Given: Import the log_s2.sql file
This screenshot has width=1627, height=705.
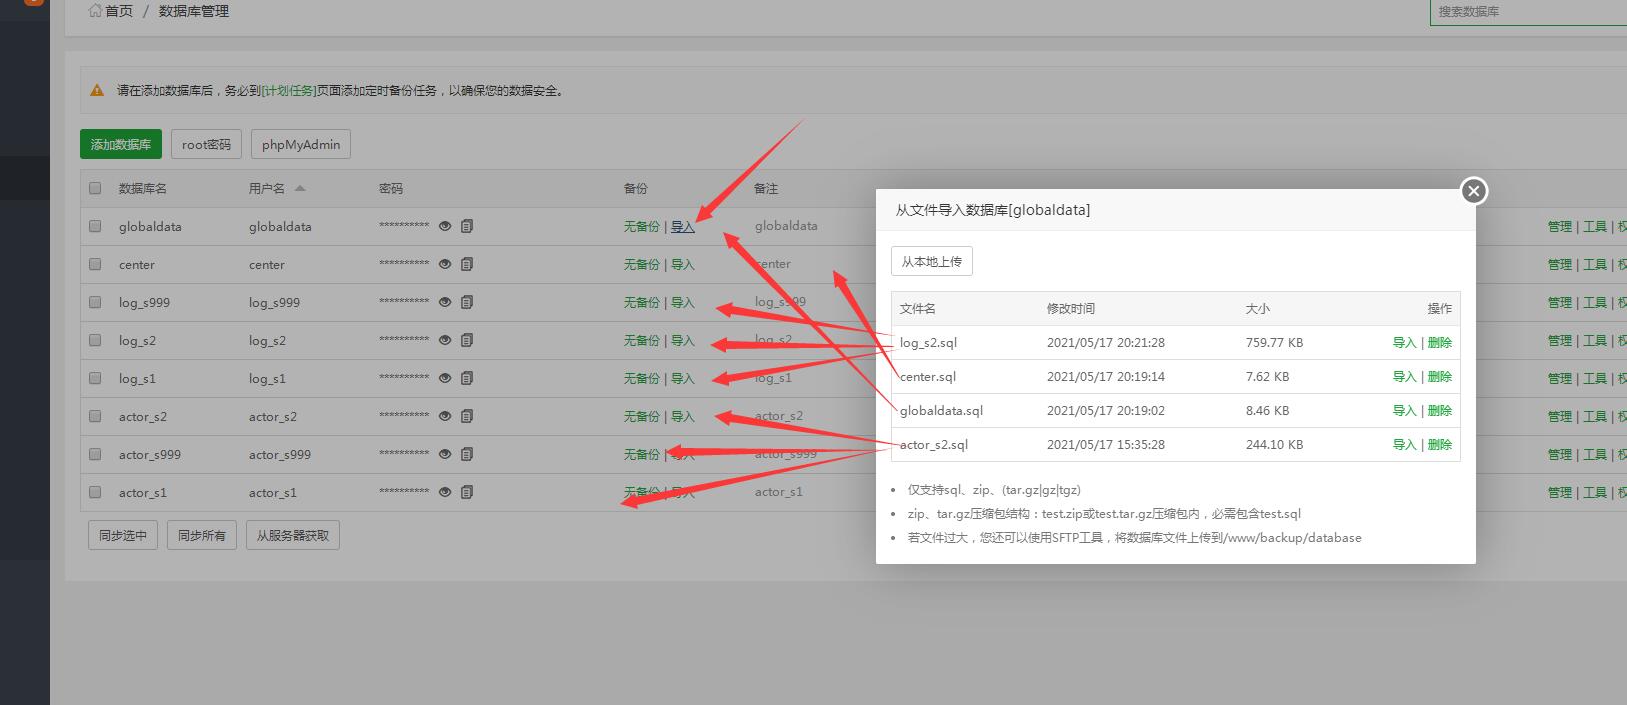Looking at the screenshot, I should point(1404,343).
